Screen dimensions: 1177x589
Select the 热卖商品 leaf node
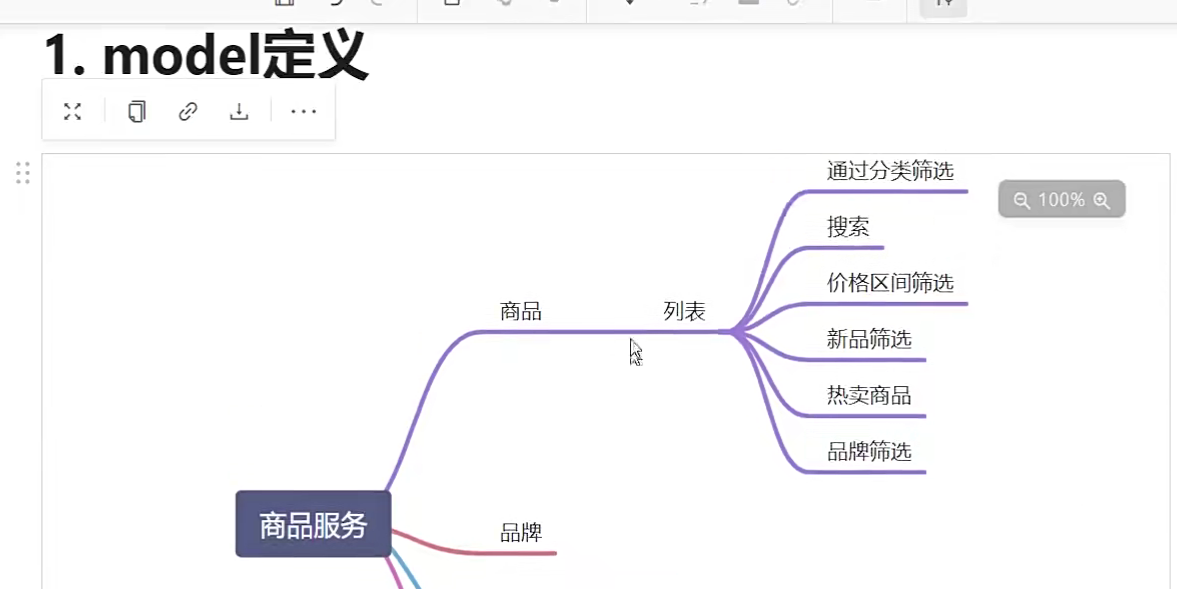tap(868, 395)
